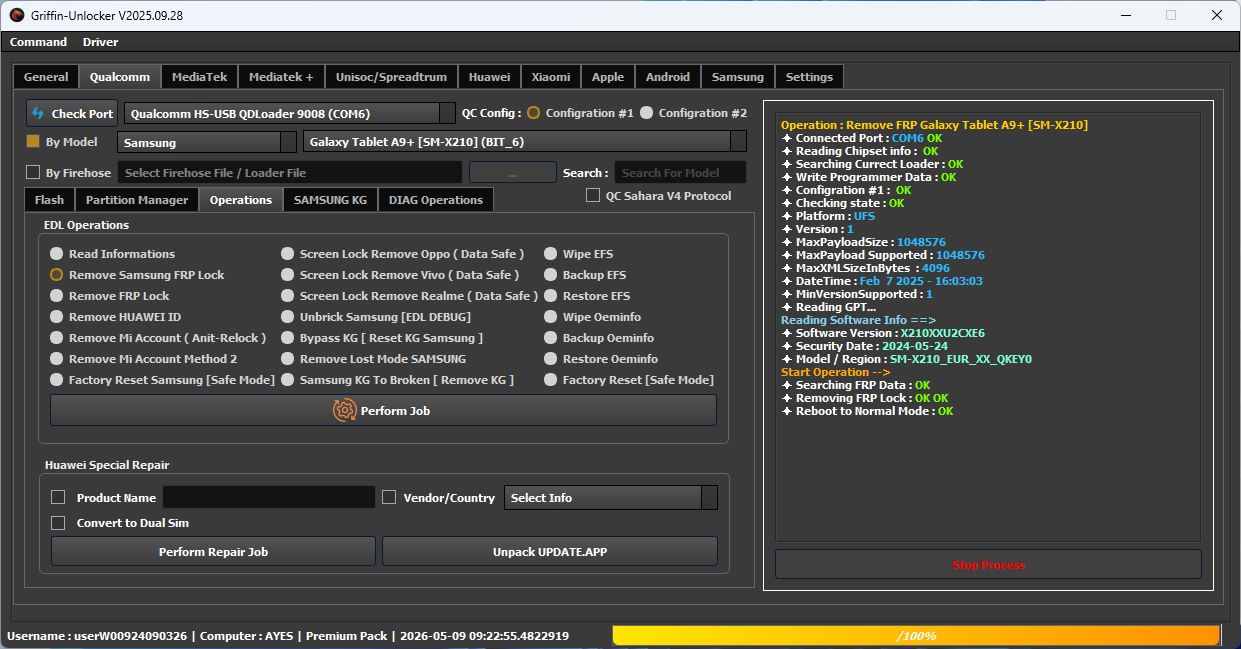Click the browse "..." file button
The width and height of the screenshot is (1241, 649).
point(512,172)
